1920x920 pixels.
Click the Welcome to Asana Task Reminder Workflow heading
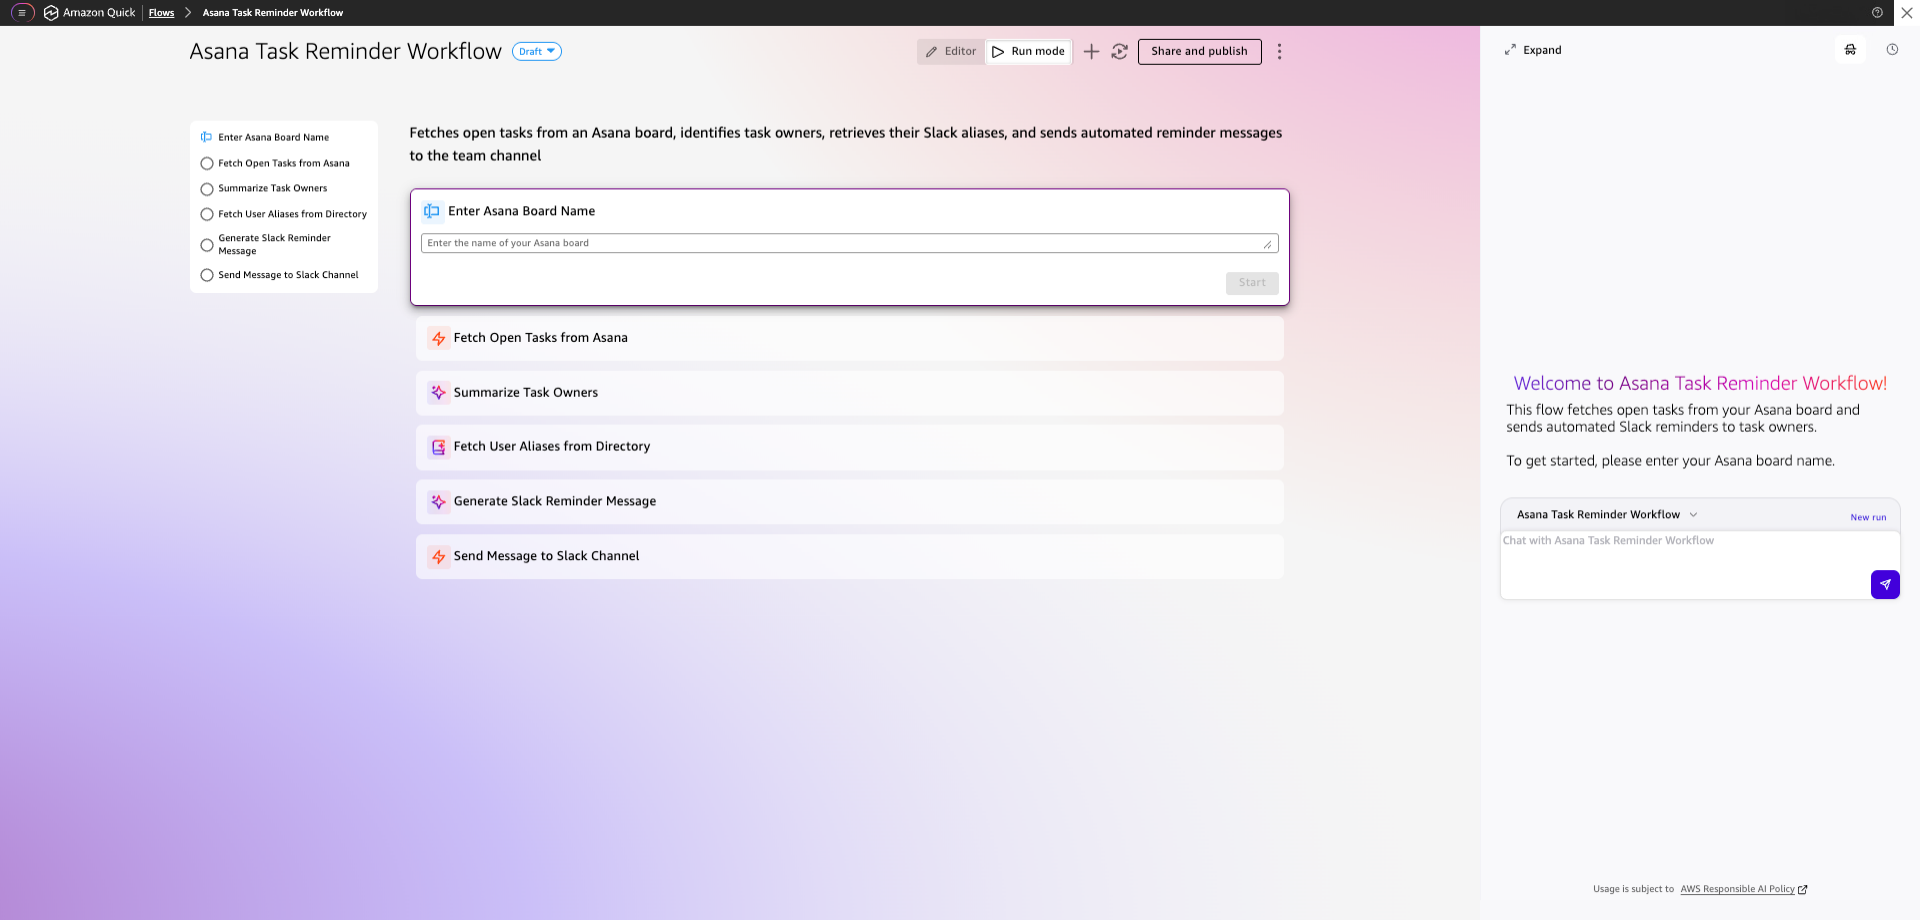click(1700, 383)
